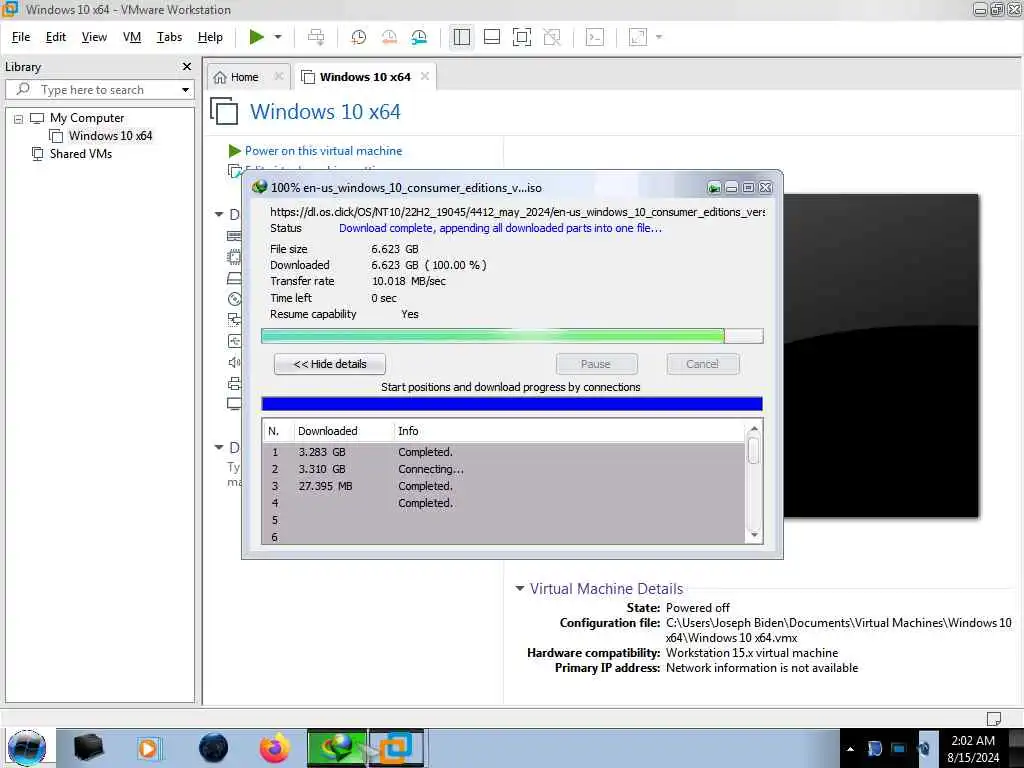Click the green download progress bar
This screenshot has width=1024, height=768.
(x=512, y=336)
